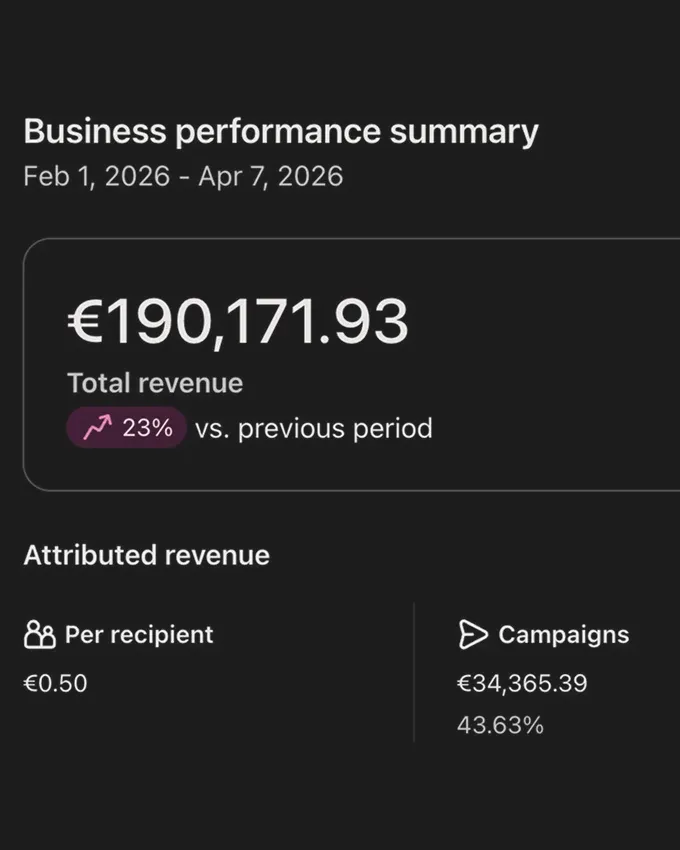Click the €0.50 per recipient value

(x=56, y=683)
